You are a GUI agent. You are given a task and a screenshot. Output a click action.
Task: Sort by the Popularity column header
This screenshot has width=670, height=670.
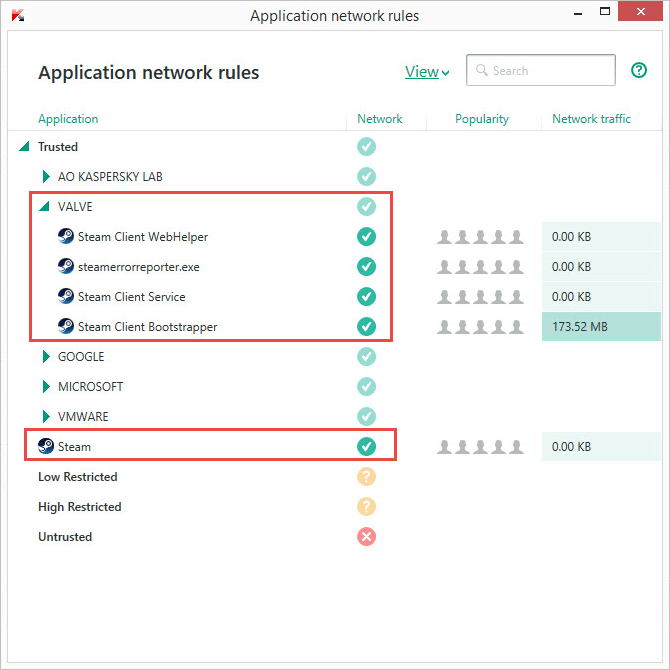tap(482, 119)
